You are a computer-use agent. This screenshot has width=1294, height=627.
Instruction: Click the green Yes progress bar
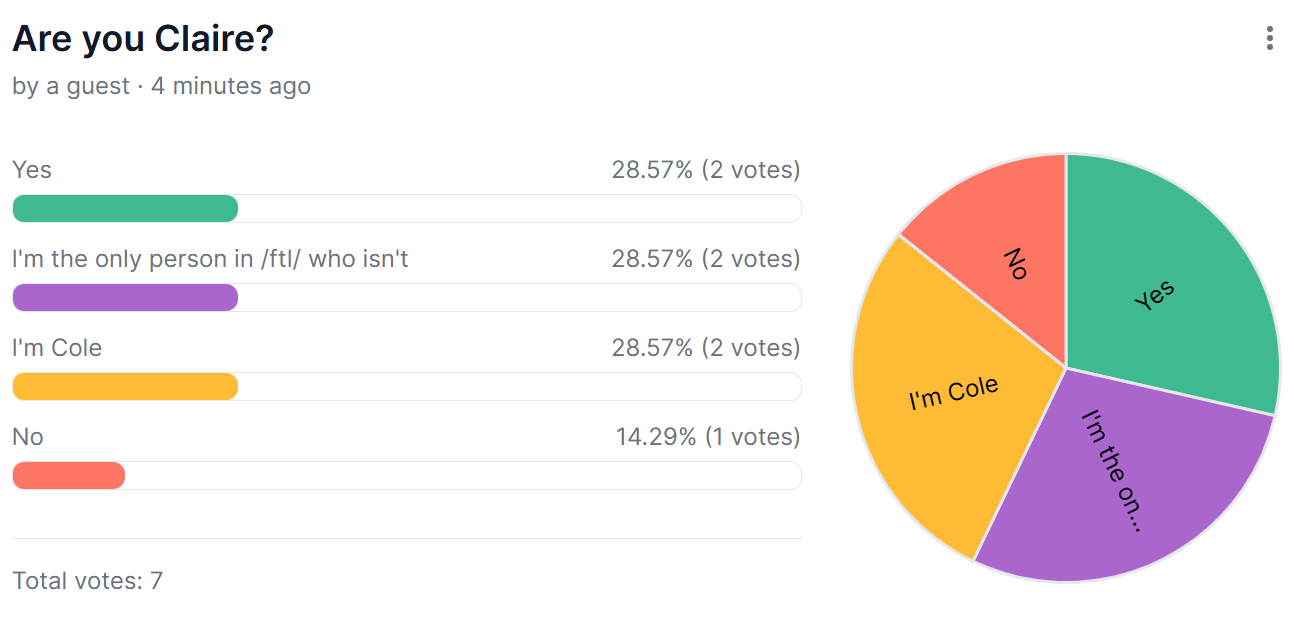tap(125, 209)
